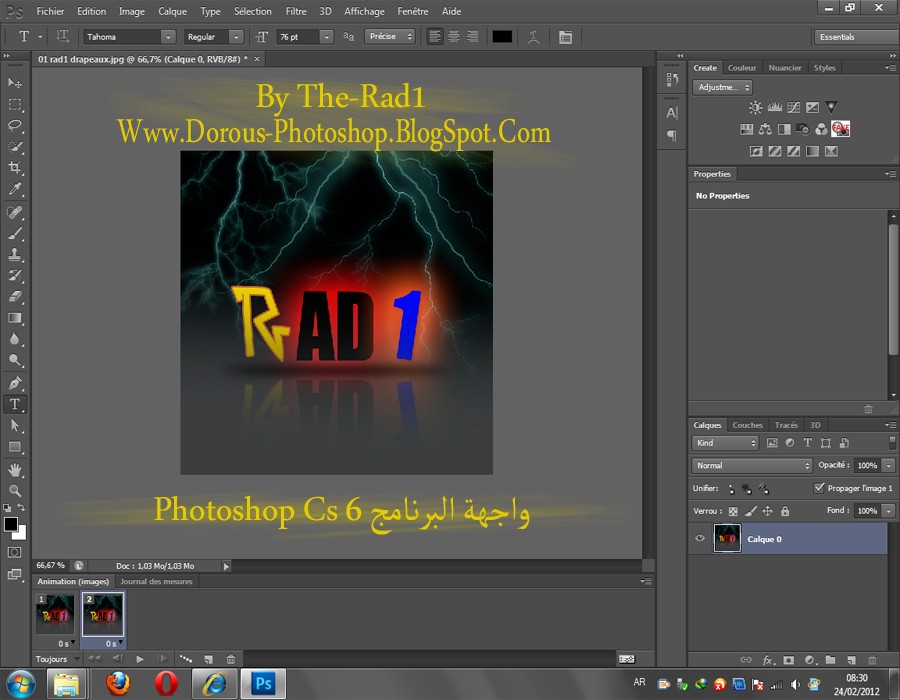Image resolution: width=900 pixels, height=700 pixels.
Task: Select the History Brush tool
Action: pyautogui.click(x=15, y=276)
